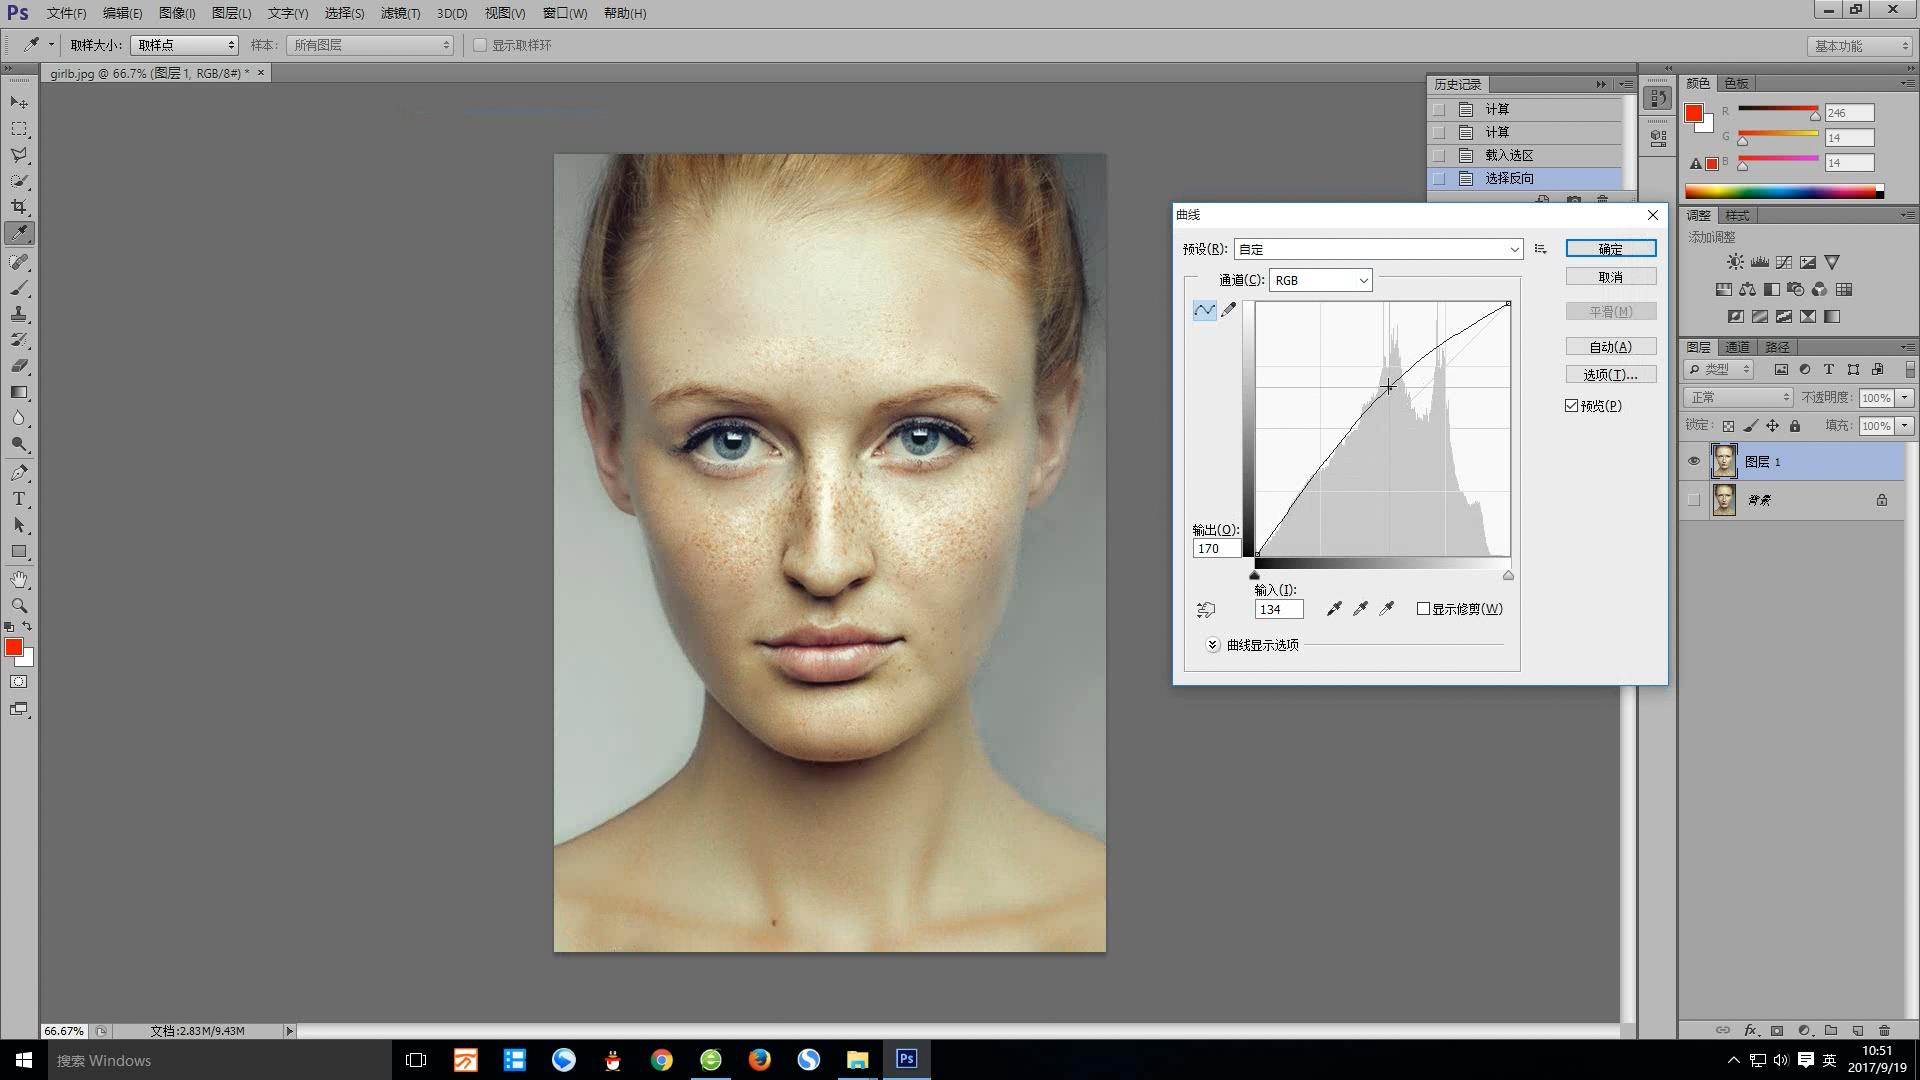1920x1080 pixels.
Task: Enable the 显示修剪(W) checkbox
Action: (x=1423, y=609)
